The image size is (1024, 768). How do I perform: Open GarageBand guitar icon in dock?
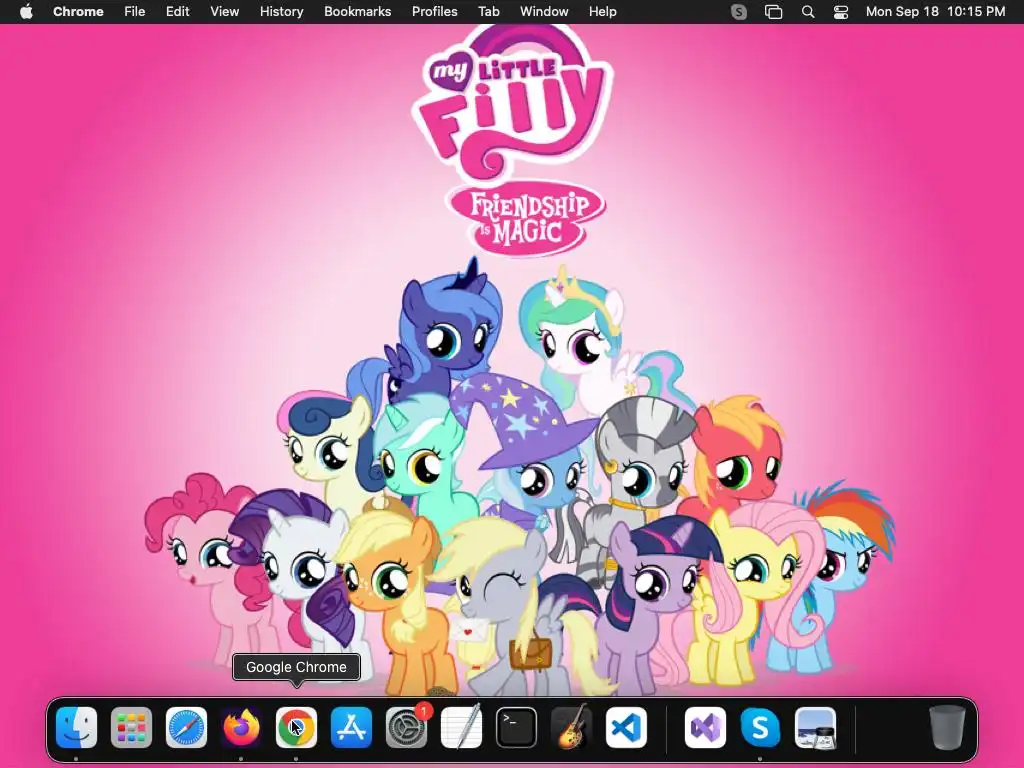click(571, 728)
